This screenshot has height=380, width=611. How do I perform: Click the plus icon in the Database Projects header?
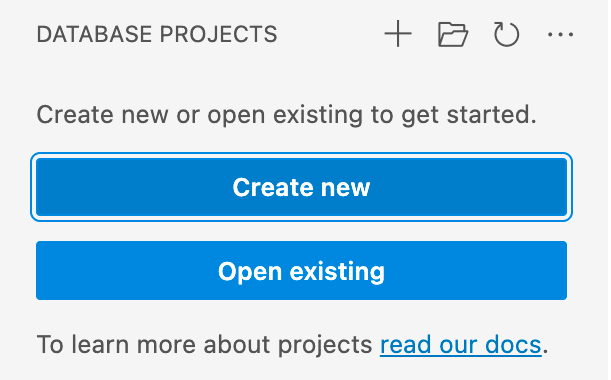(398, 34)
